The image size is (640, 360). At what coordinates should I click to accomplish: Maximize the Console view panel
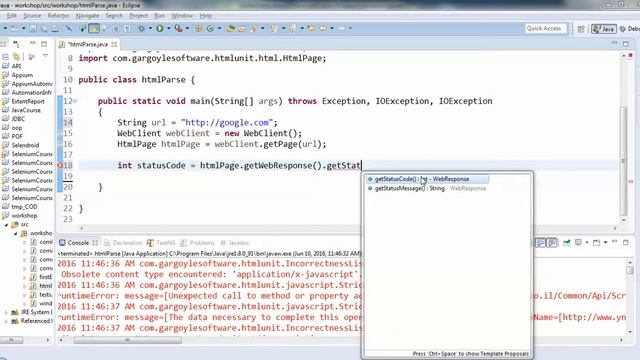click(626, 242)
